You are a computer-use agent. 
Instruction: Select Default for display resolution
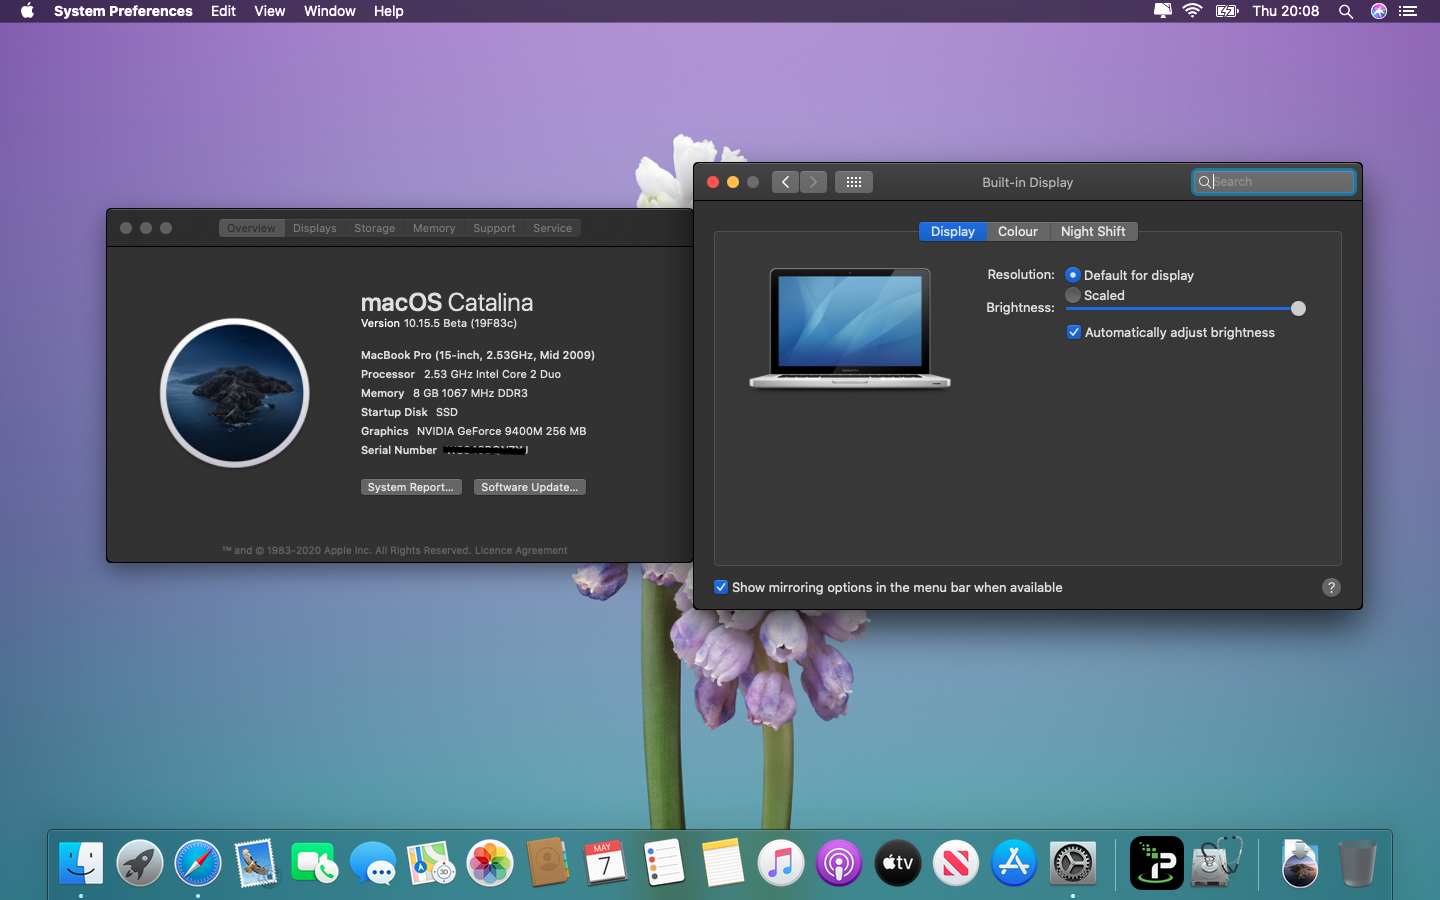(1073, 275)
